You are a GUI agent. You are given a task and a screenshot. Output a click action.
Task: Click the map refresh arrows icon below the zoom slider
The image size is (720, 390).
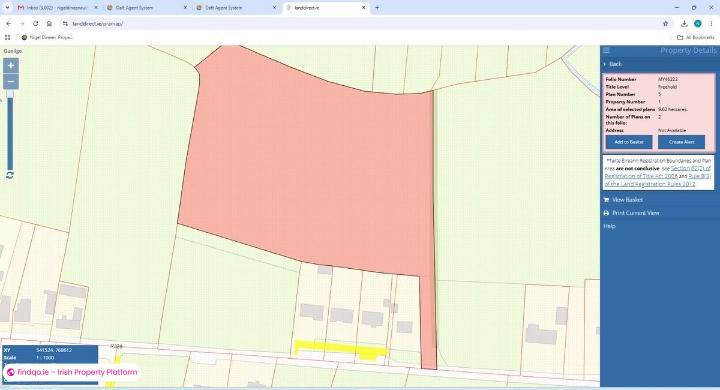tap(10, 175)
